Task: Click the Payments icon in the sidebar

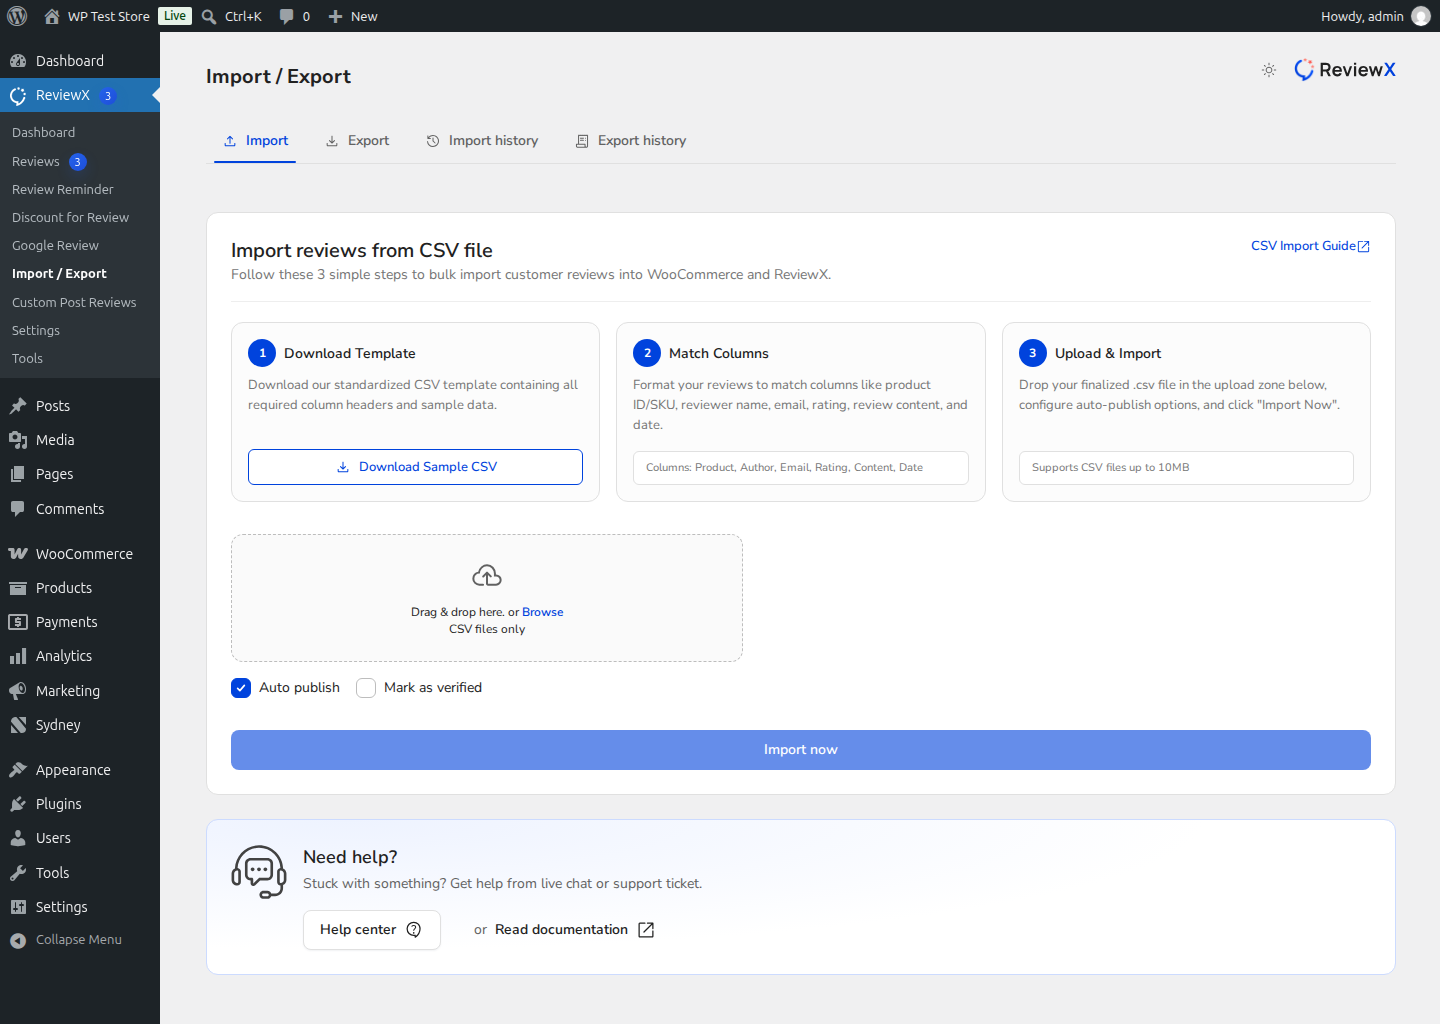Action: (18, 622)
